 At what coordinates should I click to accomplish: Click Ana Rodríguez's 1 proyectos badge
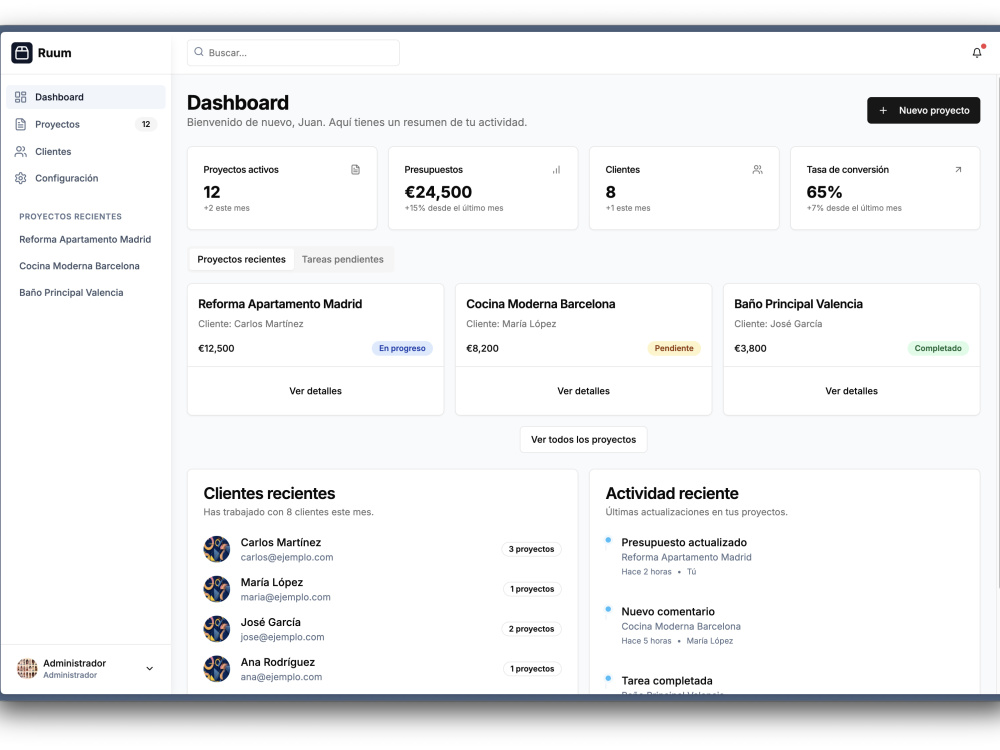click(532, 669)
